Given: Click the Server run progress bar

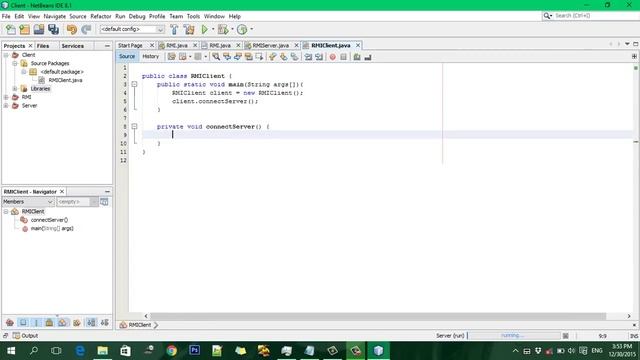Looking at the screenshot, I should [x=514, y=336].
